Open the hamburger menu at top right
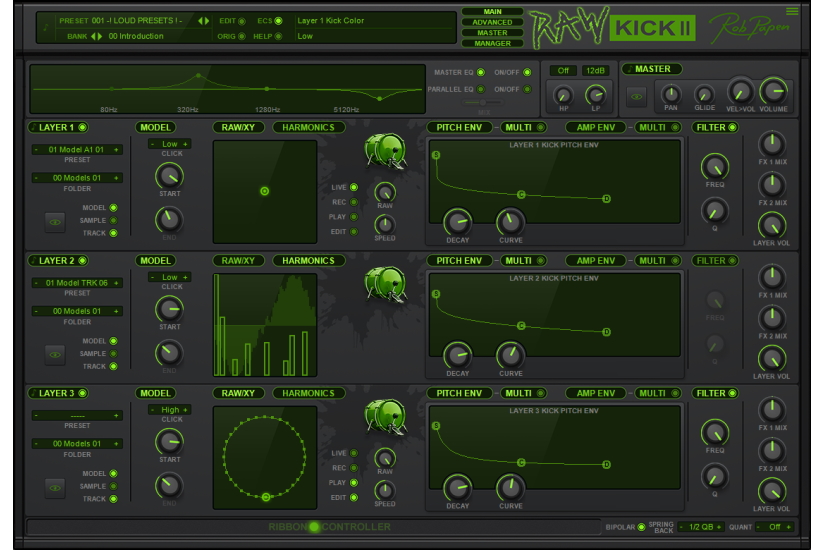The height and width of the screenshot is (550, 820). click(x=792, y=11)
